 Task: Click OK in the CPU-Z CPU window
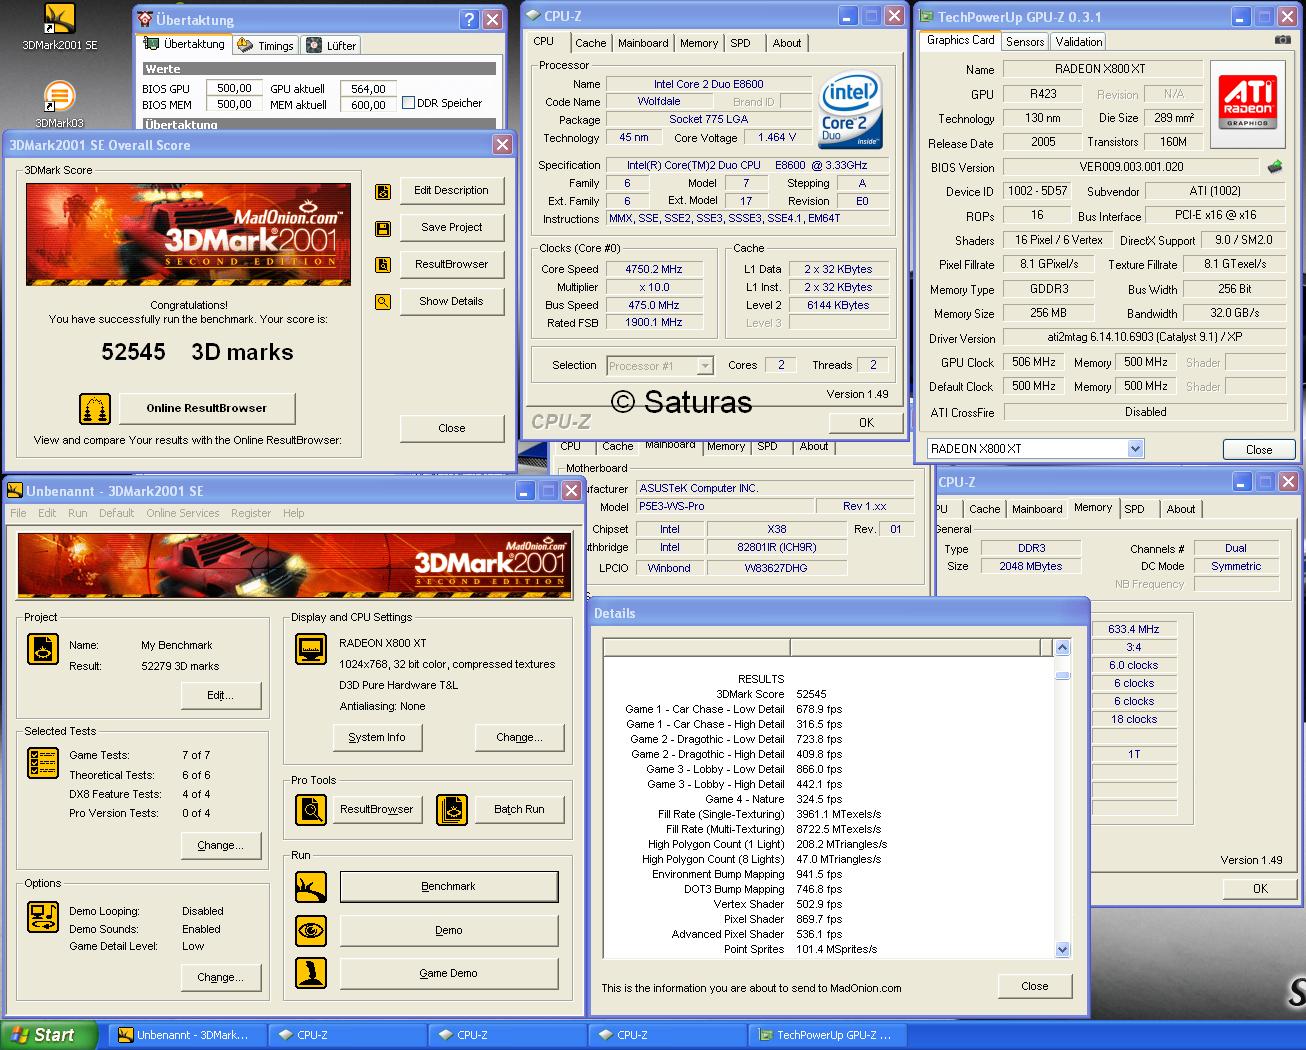[867, 423]
